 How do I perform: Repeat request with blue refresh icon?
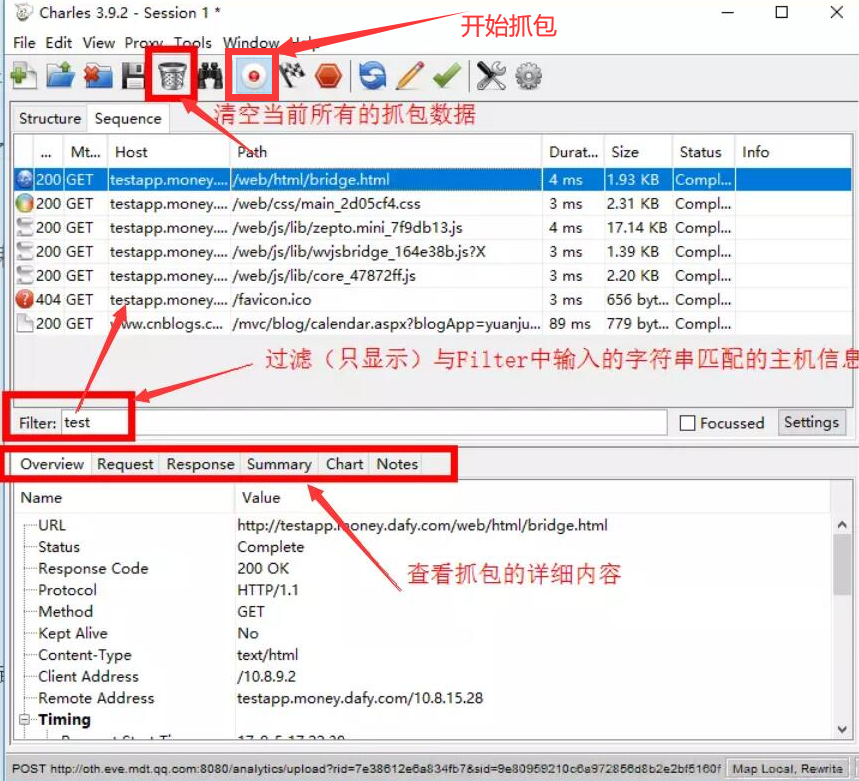coord(373,75)
